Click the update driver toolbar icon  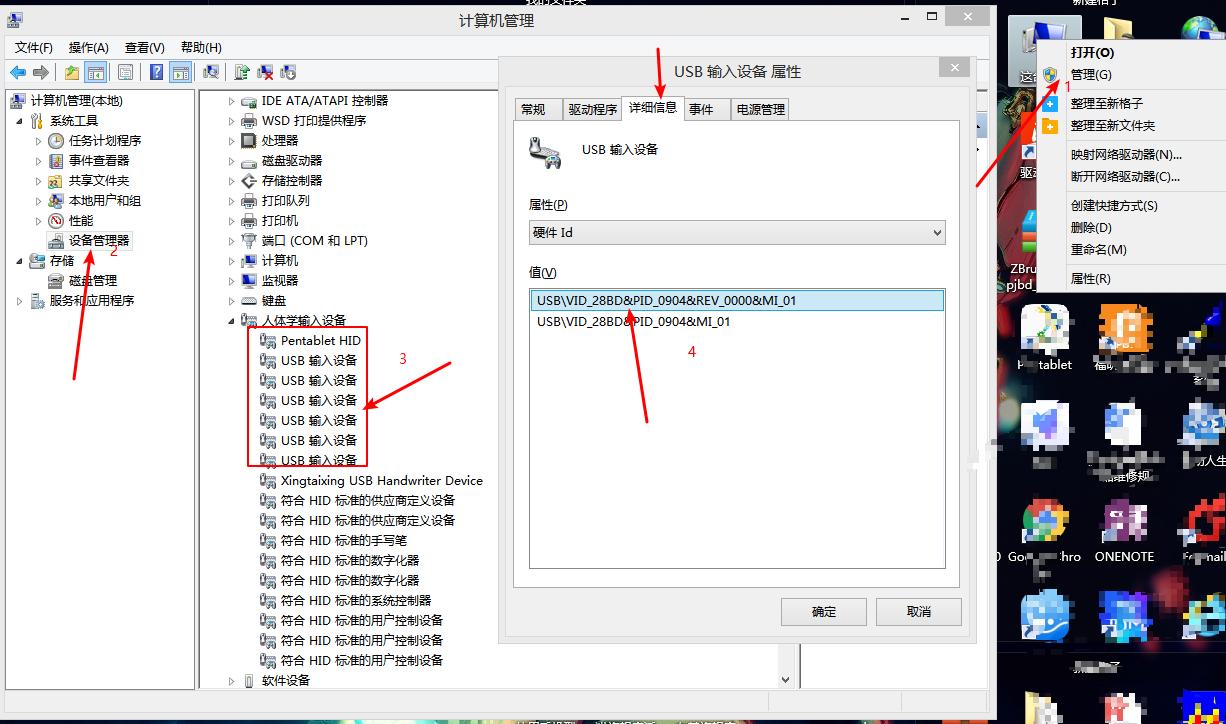(240, 71)
